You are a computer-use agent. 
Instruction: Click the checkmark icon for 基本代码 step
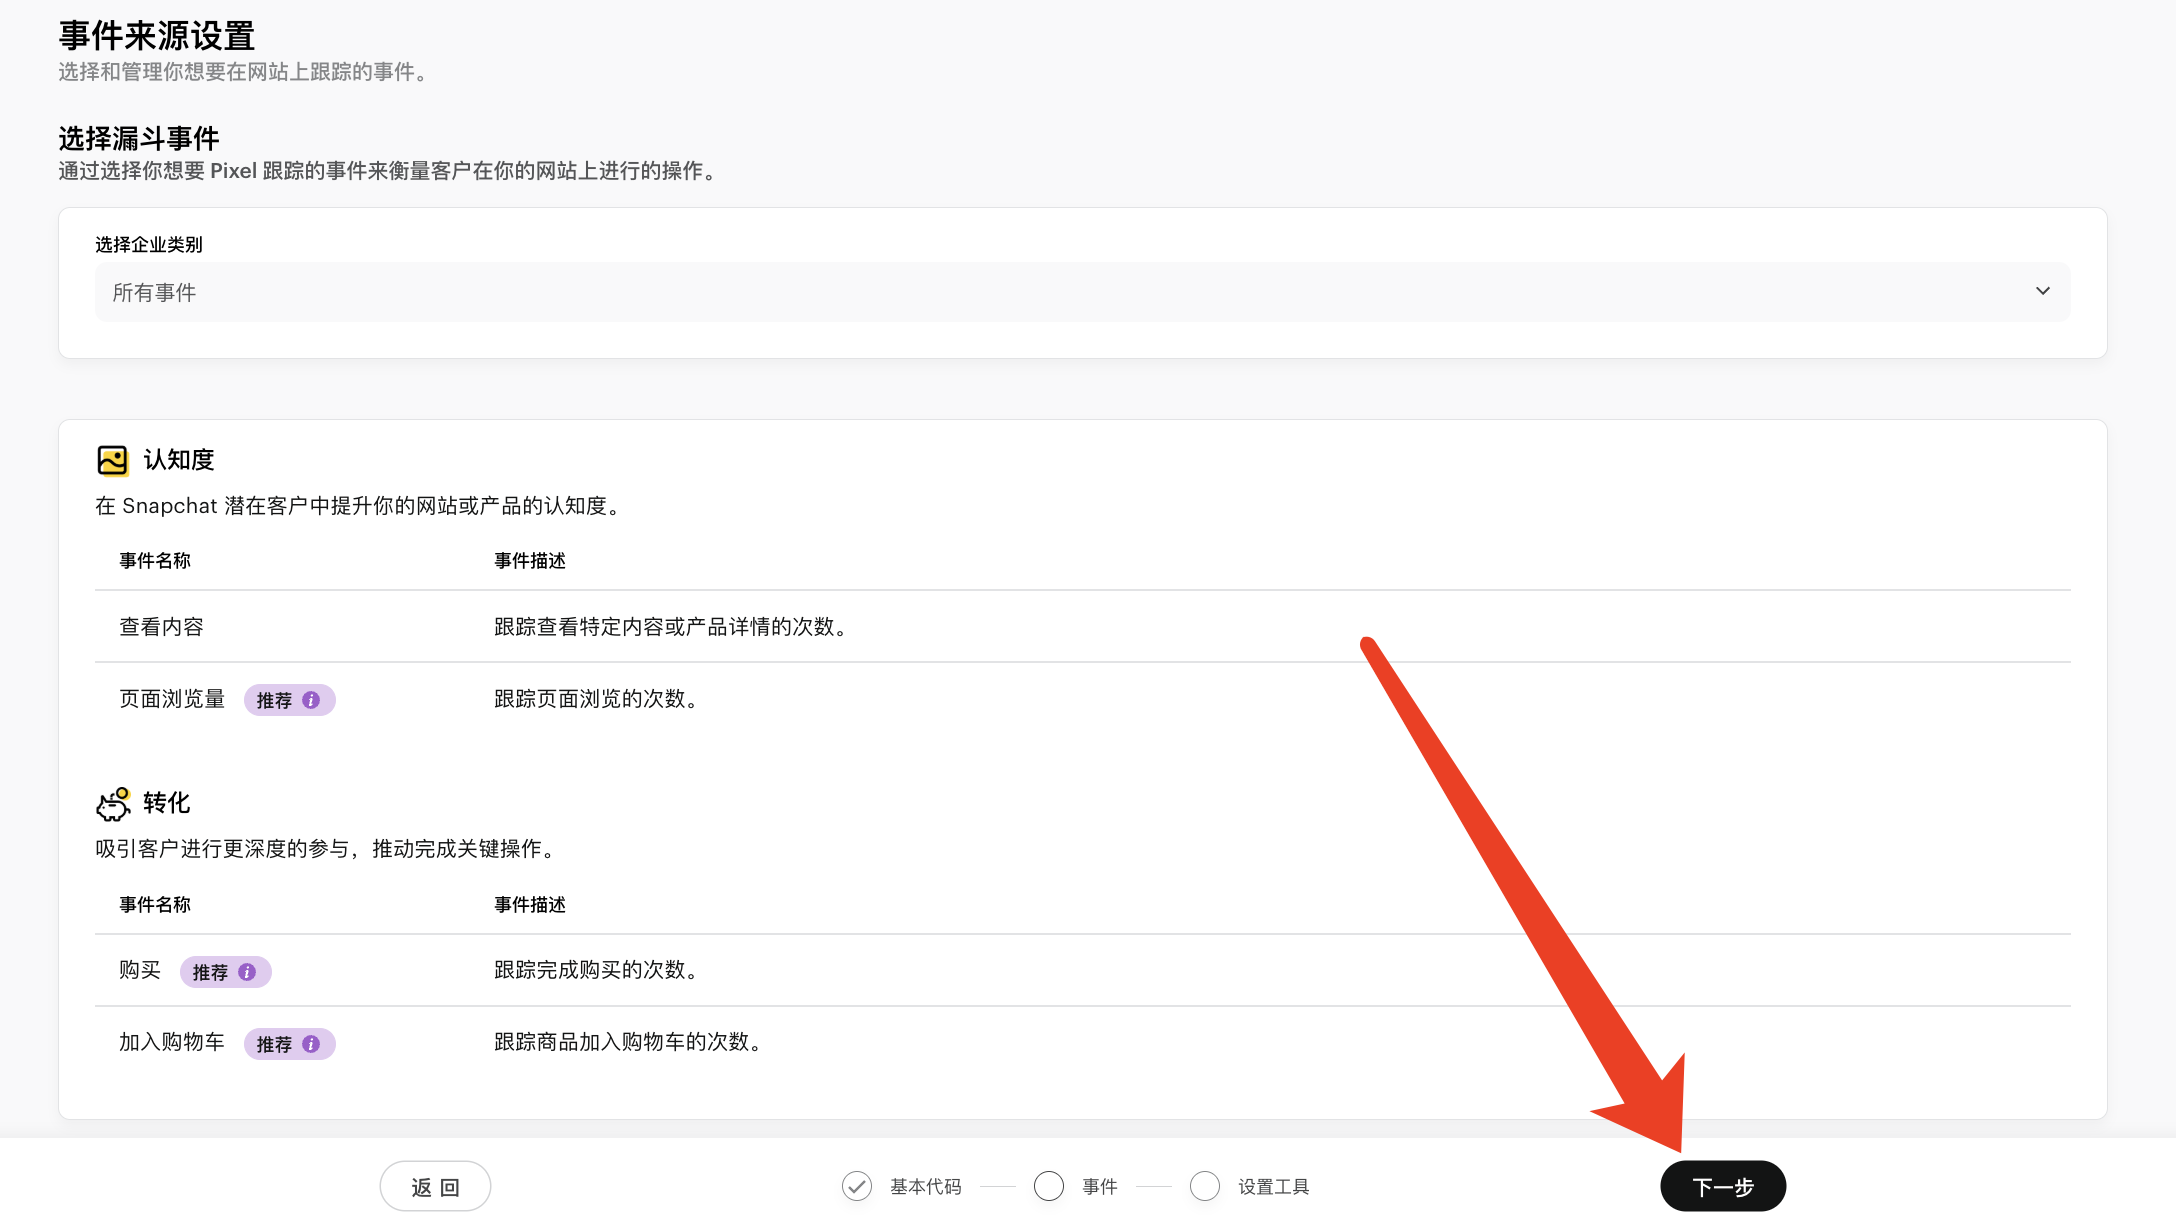point(856,1186)
